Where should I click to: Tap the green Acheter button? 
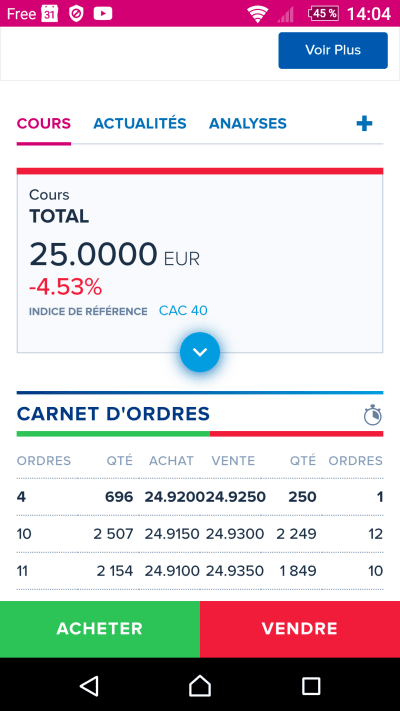pyautogui.click(x=100, y=629)
